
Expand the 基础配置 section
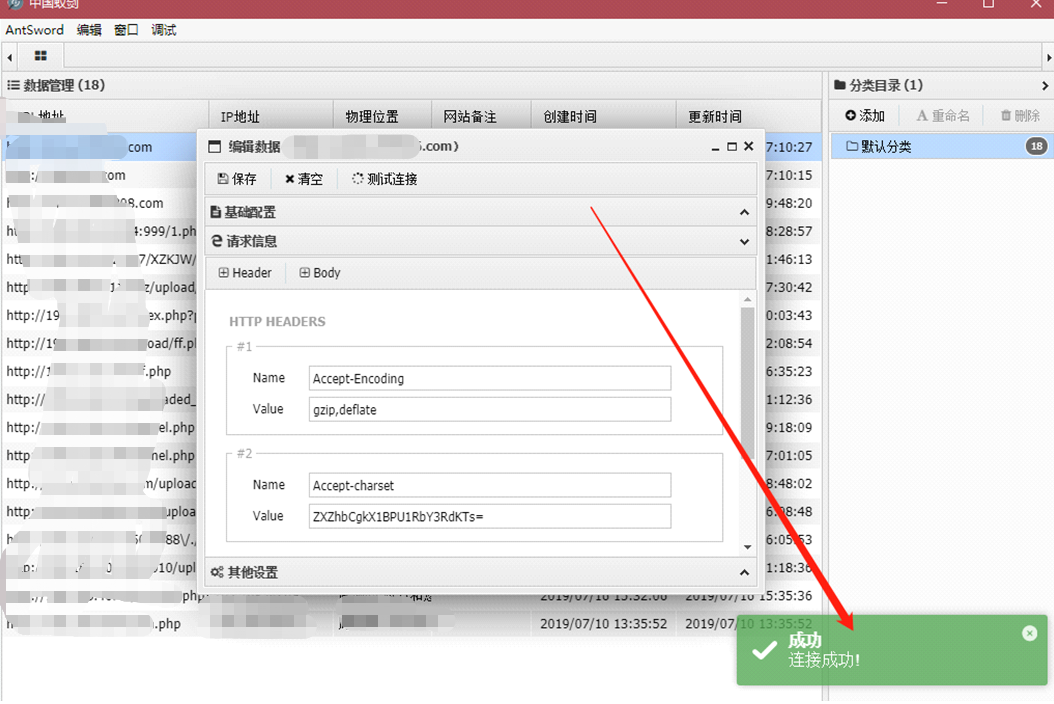tap(481, 212)
